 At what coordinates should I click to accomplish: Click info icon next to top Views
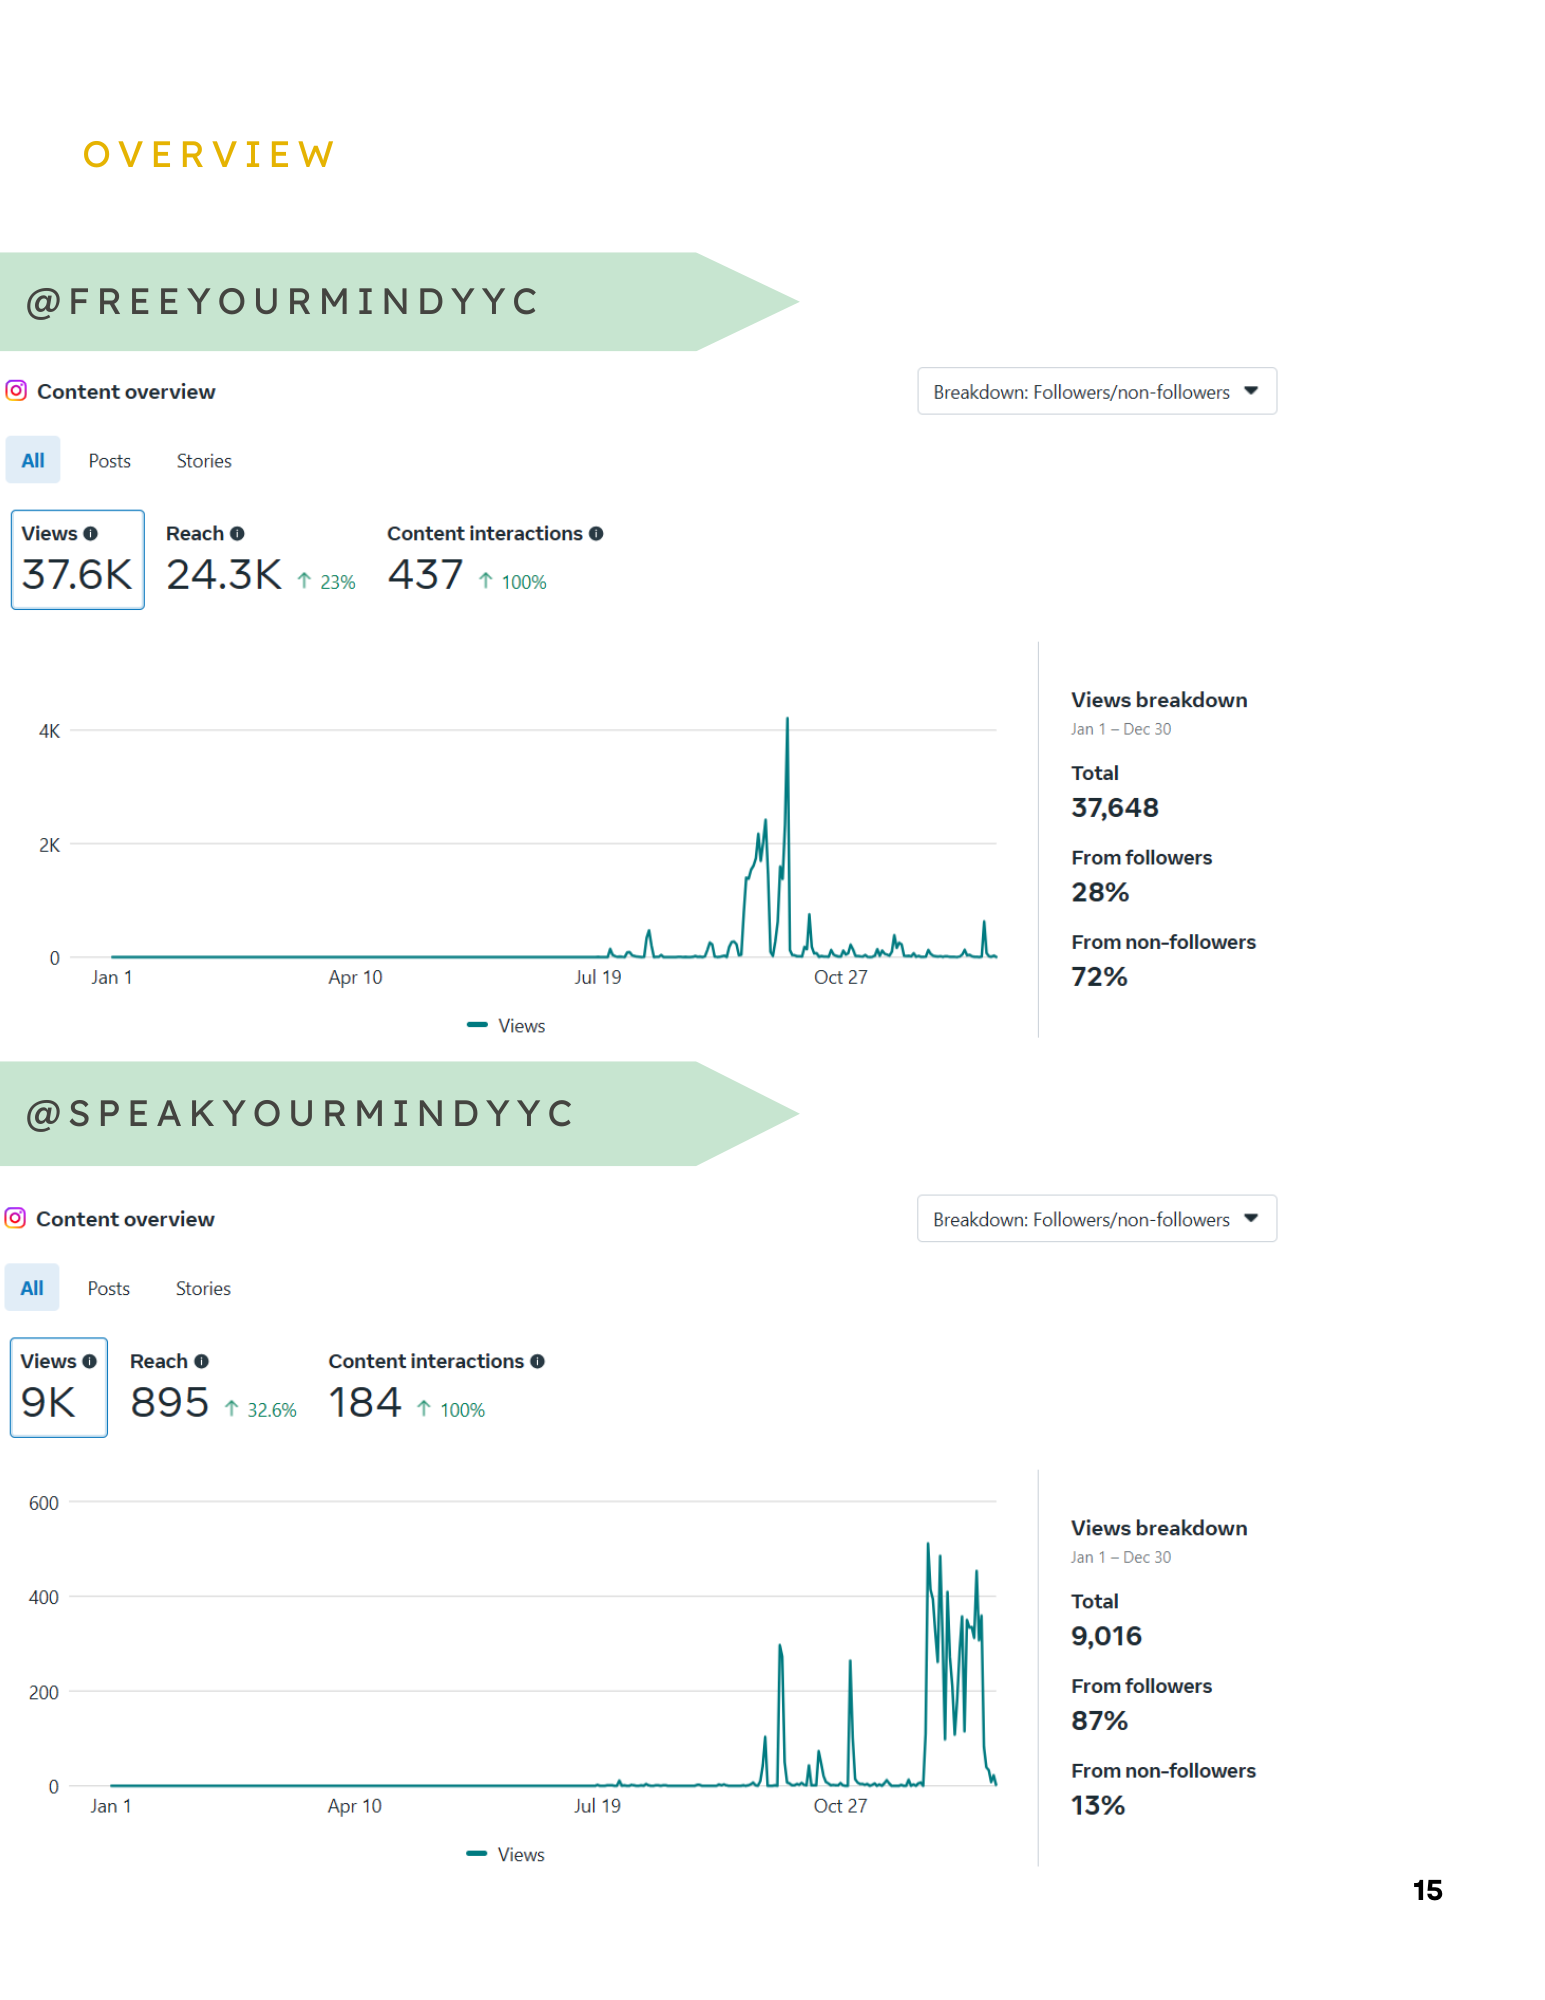pos(91,534)
